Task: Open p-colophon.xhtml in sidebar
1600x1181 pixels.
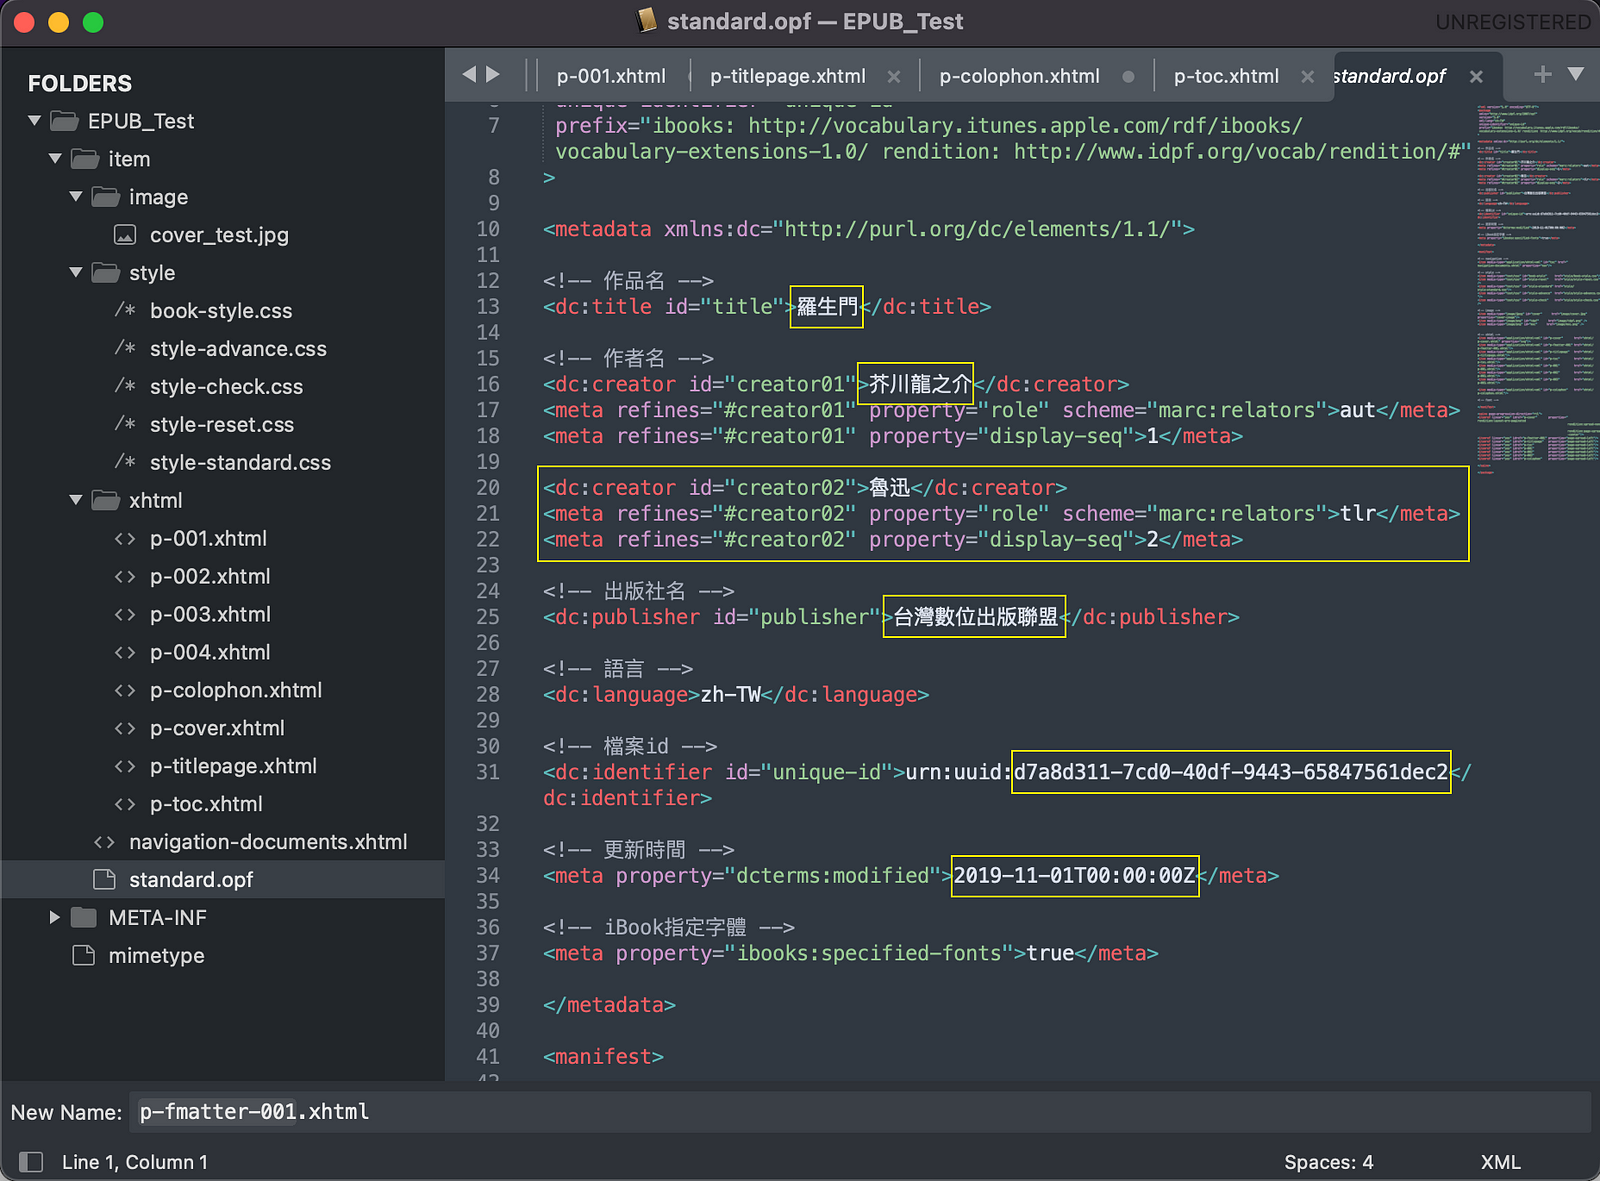Action: [236, 691]
